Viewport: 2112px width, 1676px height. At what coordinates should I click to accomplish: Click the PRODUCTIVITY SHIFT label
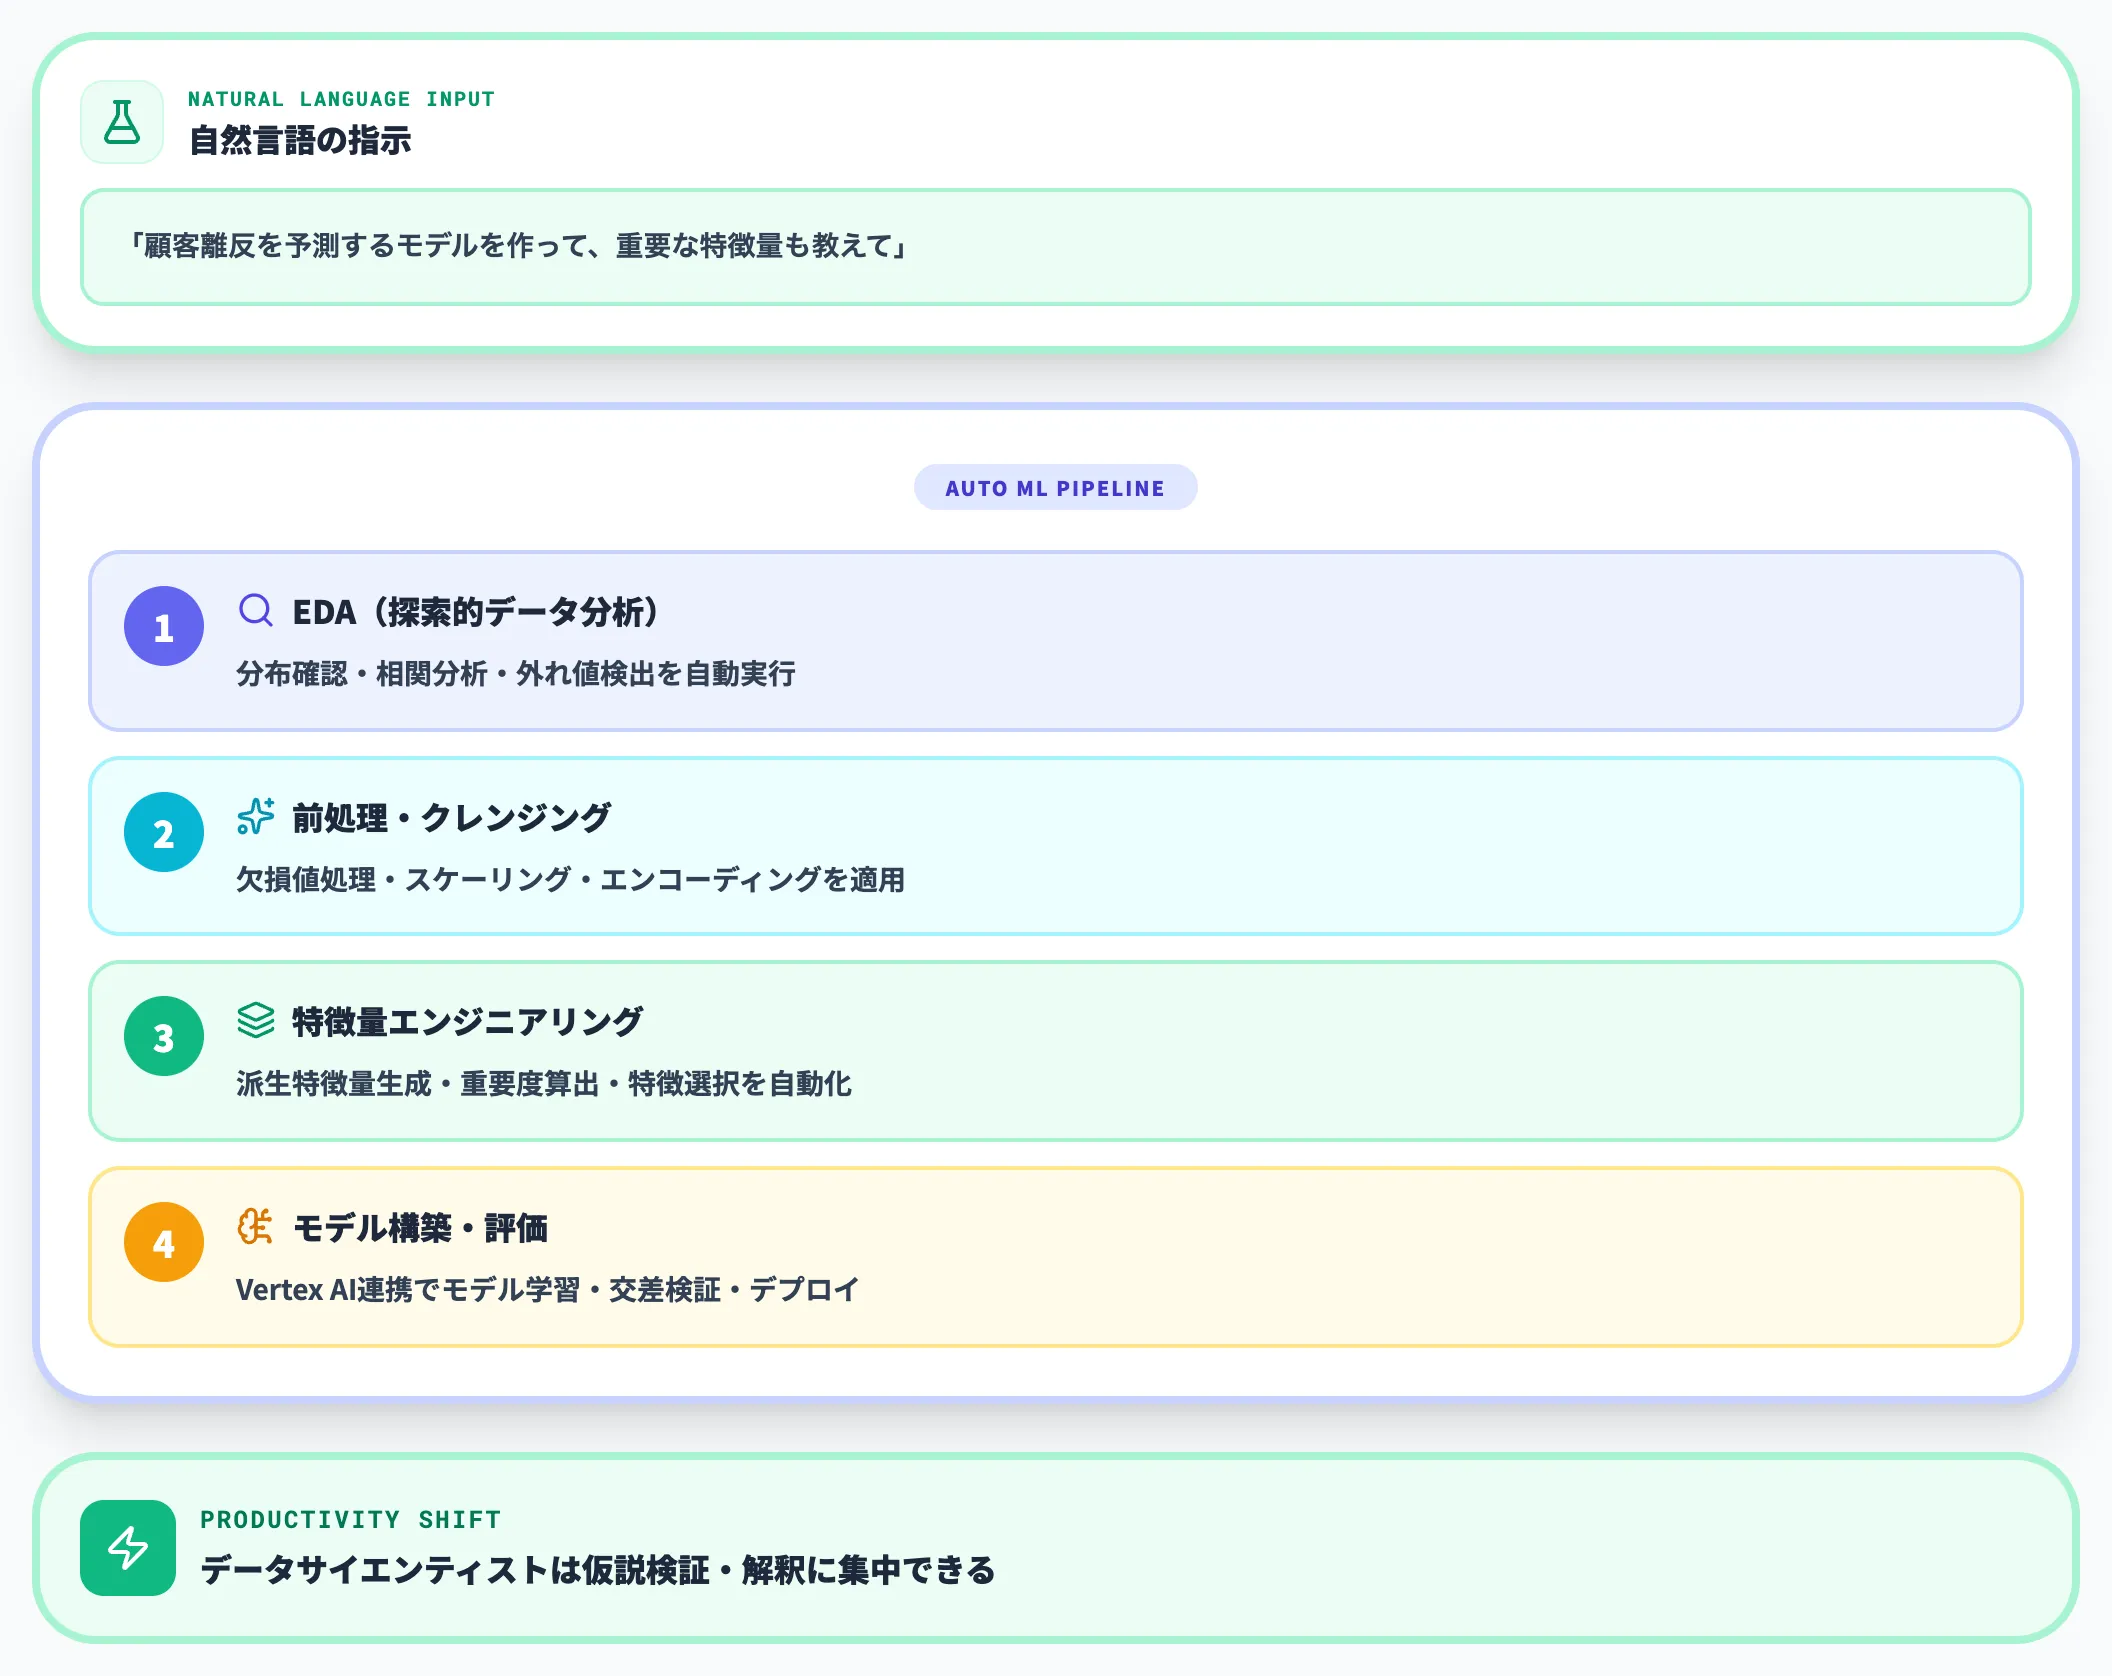tap(350, 1520)
